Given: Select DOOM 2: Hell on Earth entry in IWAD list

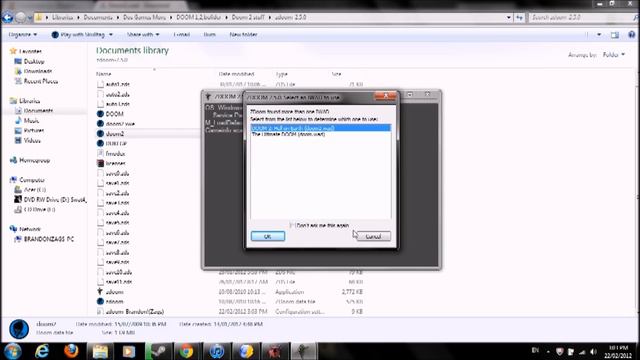Looking at the screenshot, I should (x=320, y=128).
